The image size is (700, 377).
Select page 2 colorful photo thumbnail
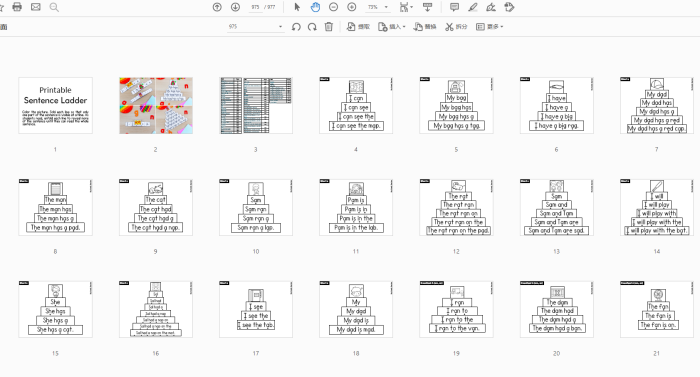click(x=156, y=105)
